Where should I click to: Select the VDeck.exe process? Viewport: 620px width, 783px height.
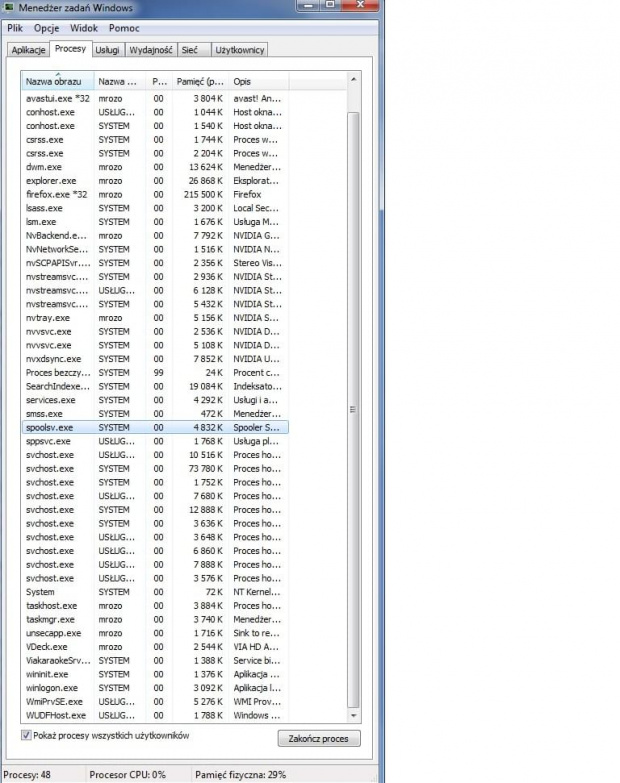pos(155,647)
